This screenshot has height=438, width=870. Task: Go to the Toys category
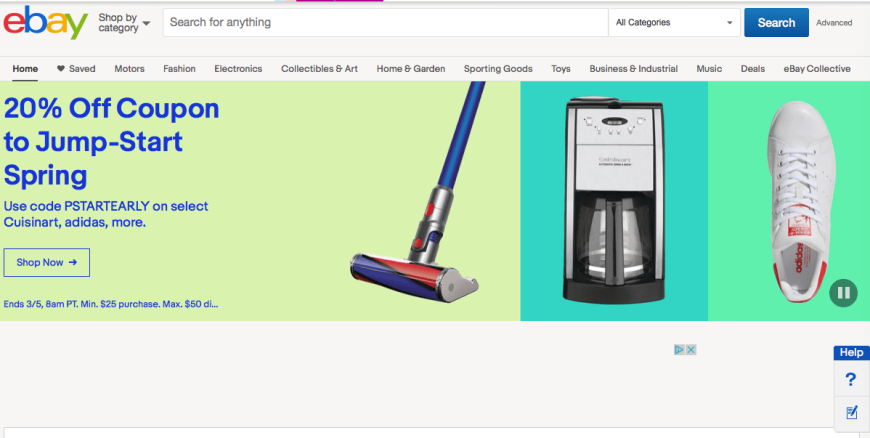(x=560, y=69)
